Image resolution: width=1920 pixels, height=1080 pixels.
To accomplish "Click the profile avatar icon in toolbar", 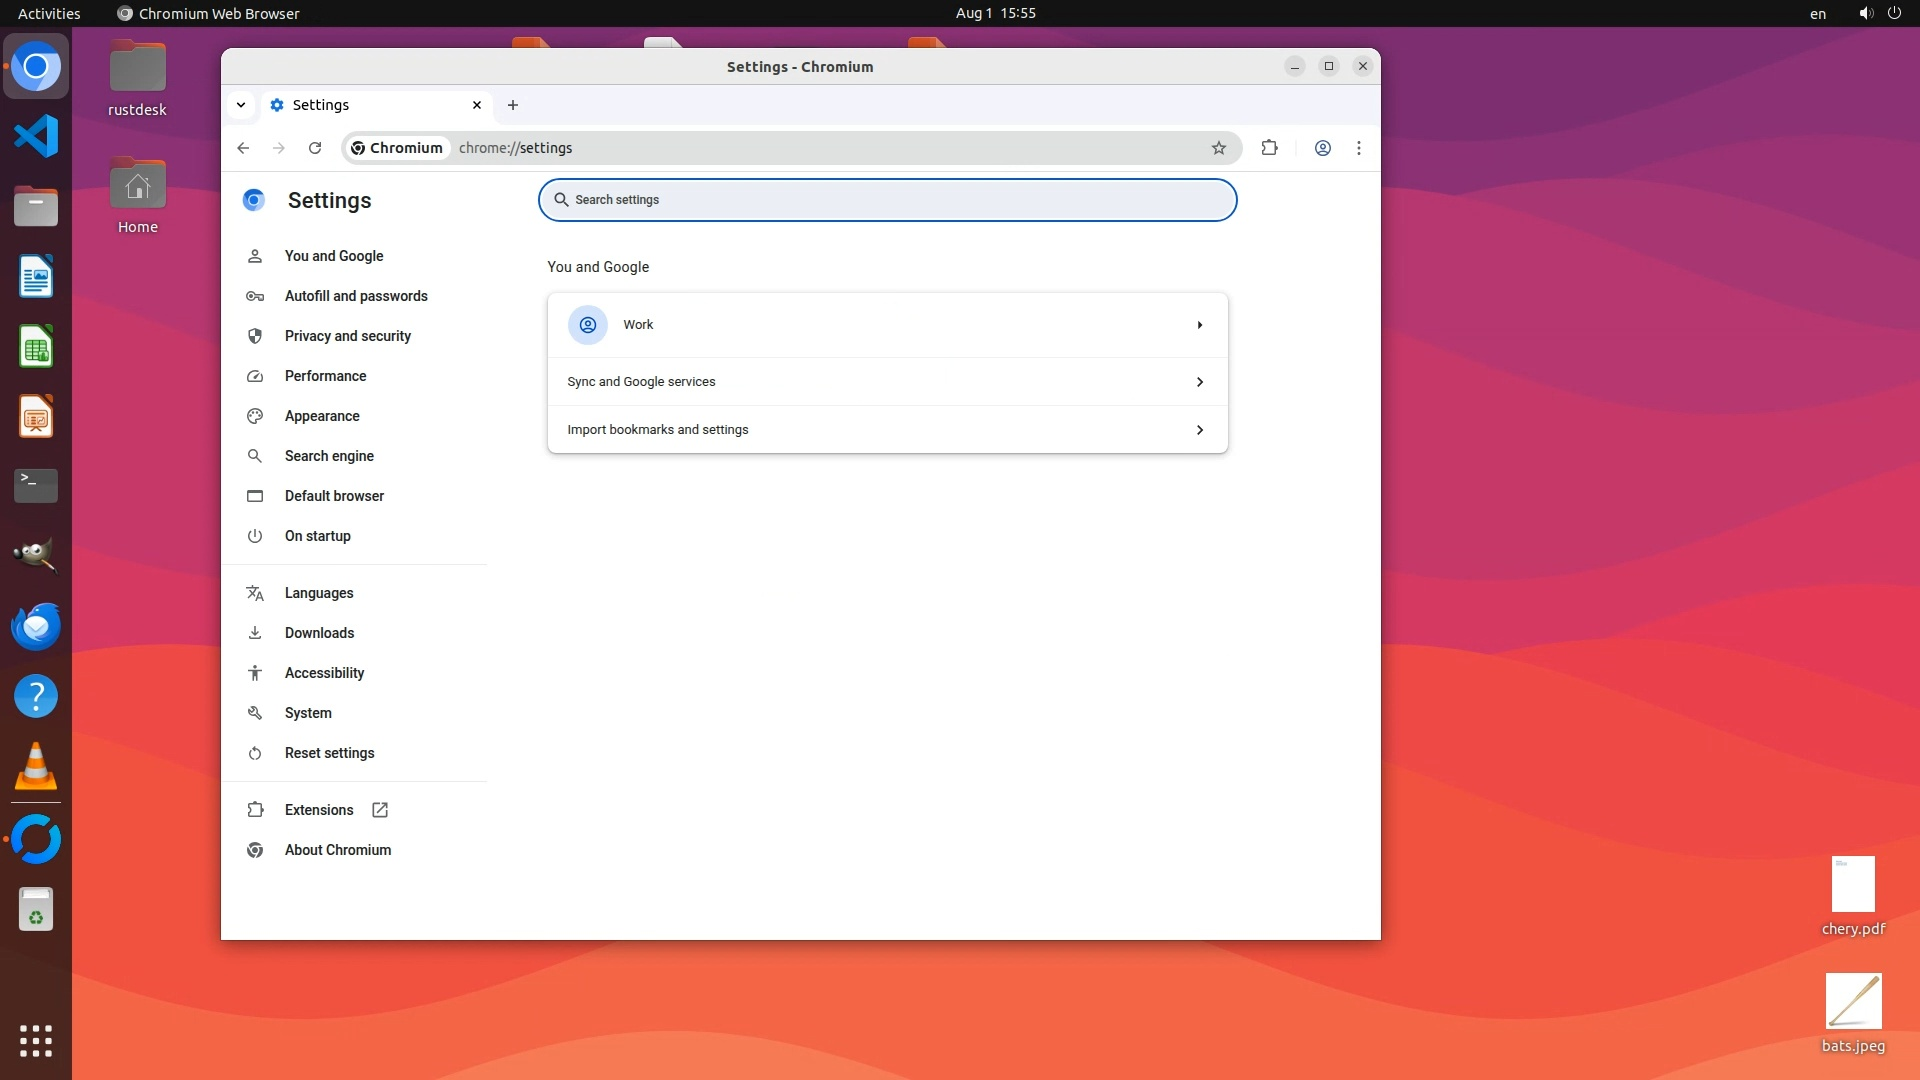I will (1322, 148).
